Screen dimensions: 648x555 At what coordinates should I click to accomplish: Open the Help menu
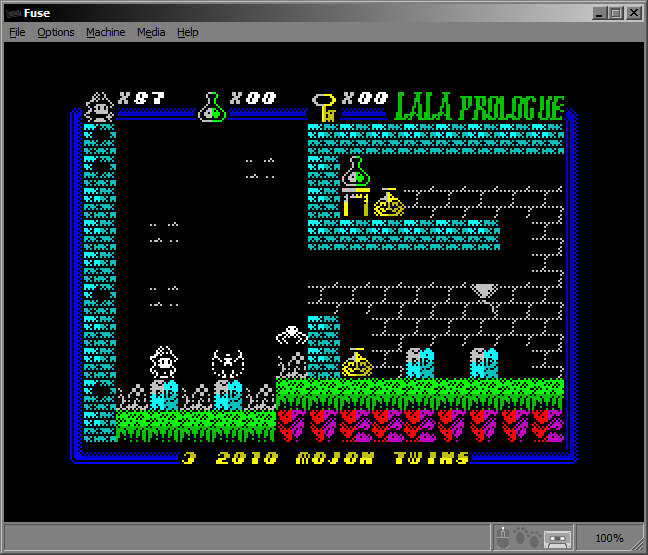click(x=188, y=32)
